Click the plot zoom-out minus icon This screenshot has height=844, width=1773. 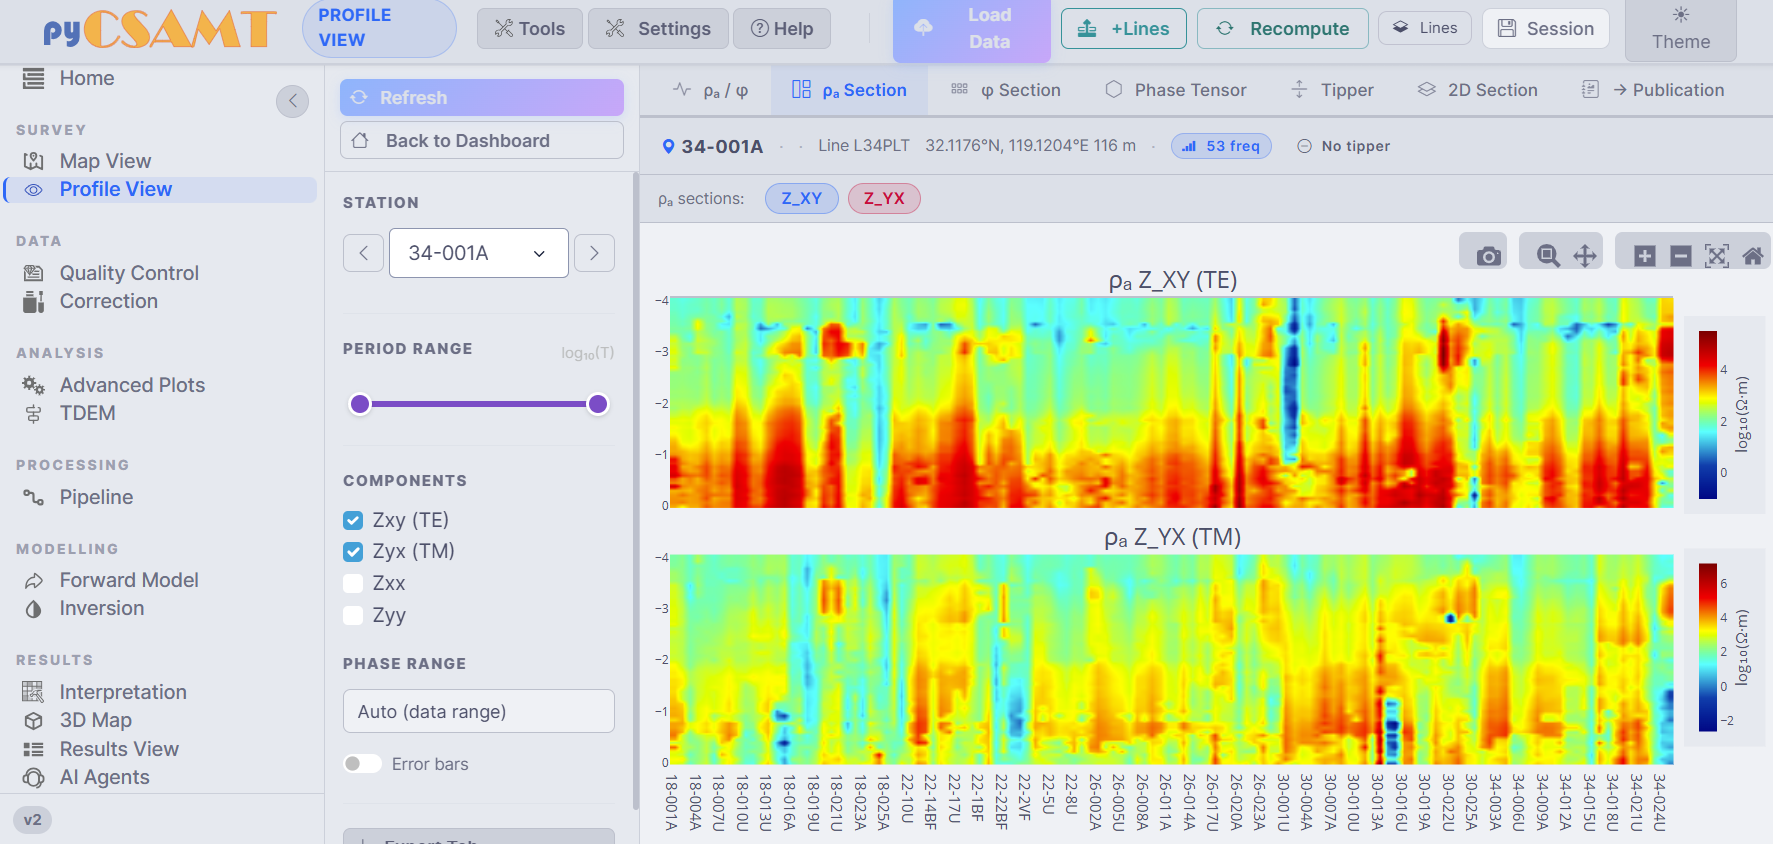[x=1681, y=255]
